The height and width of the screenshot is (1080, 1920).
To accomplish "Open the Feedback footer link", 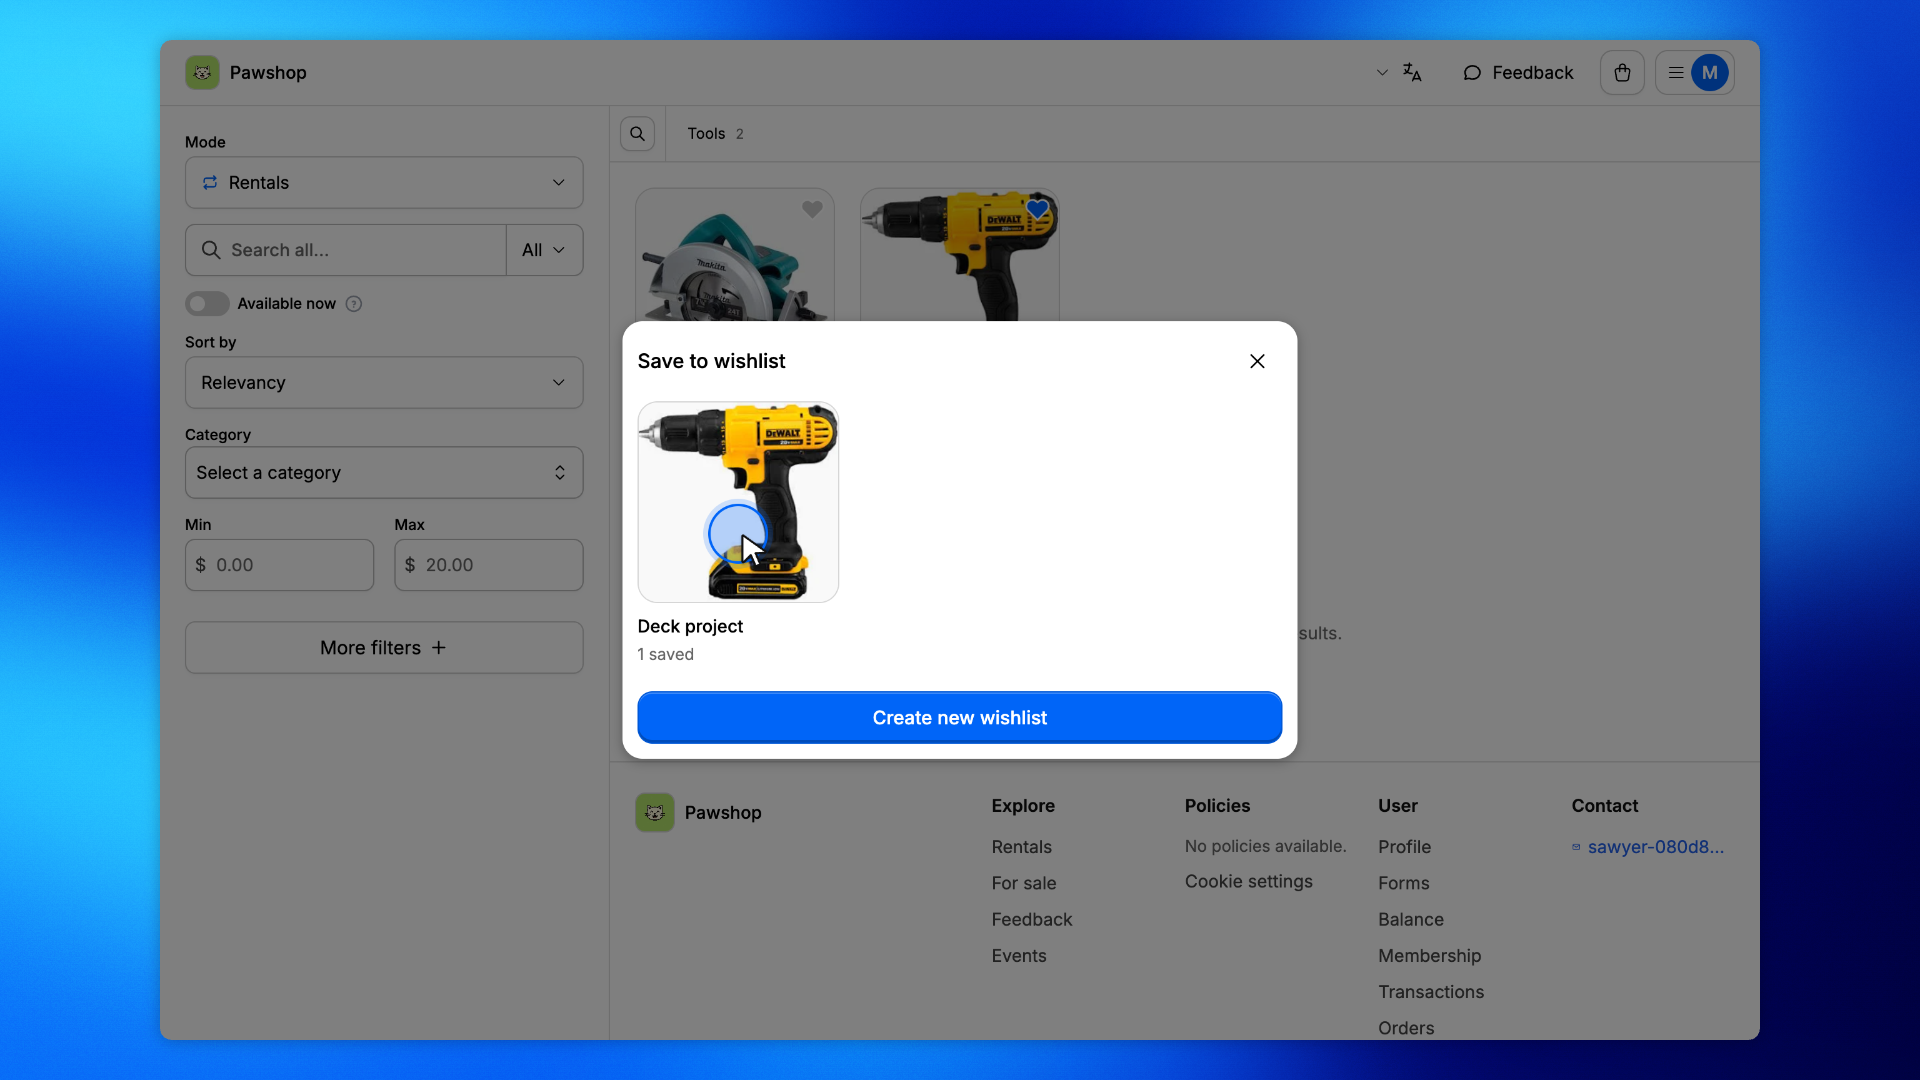I will (x=1032, y=920).
